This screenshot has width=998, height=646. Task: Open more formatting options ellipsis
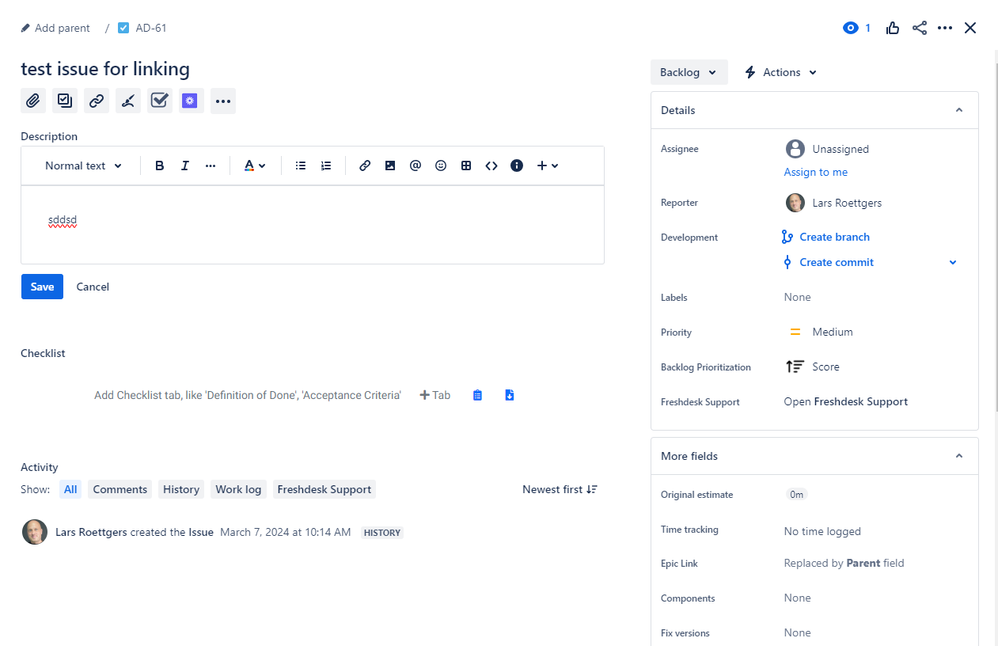pyautogui.click(x=211, y=165)
